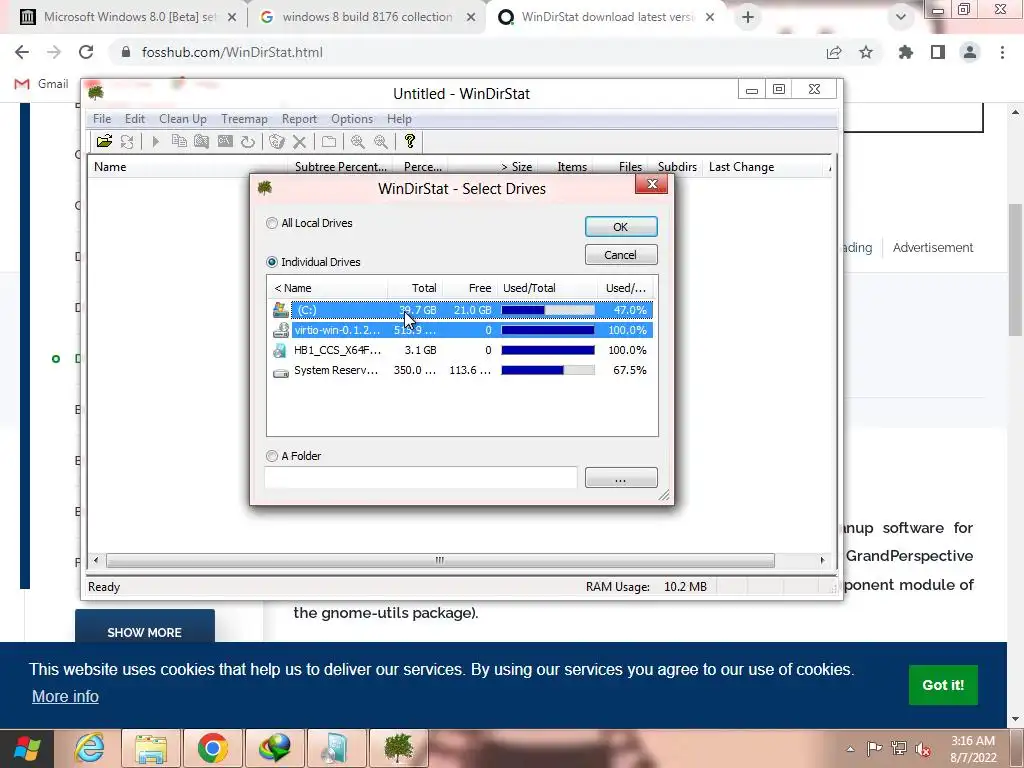Click the Zoom In magnifier toolbar icon
1024x768 pixels.
click(357, 141)
